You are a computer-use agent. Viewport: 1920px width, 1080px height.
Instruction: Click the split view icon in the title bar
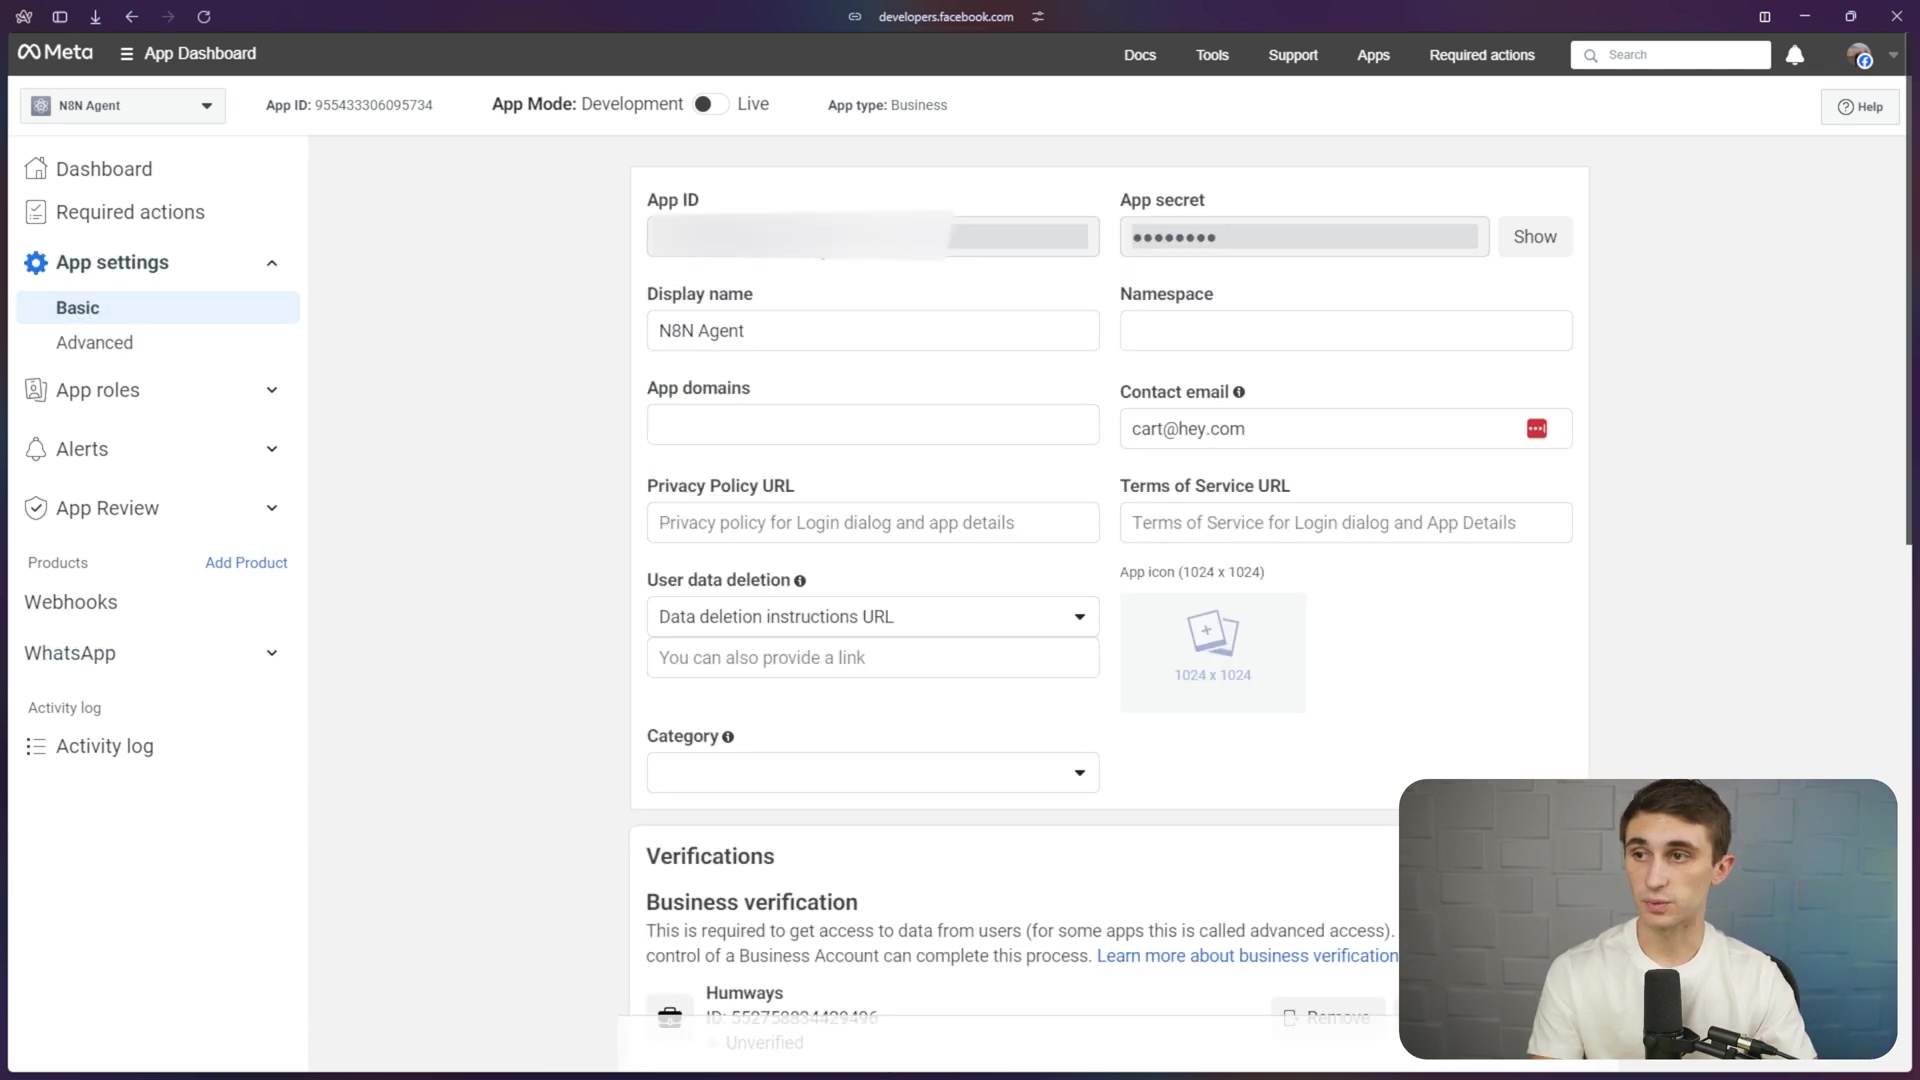1765,17
